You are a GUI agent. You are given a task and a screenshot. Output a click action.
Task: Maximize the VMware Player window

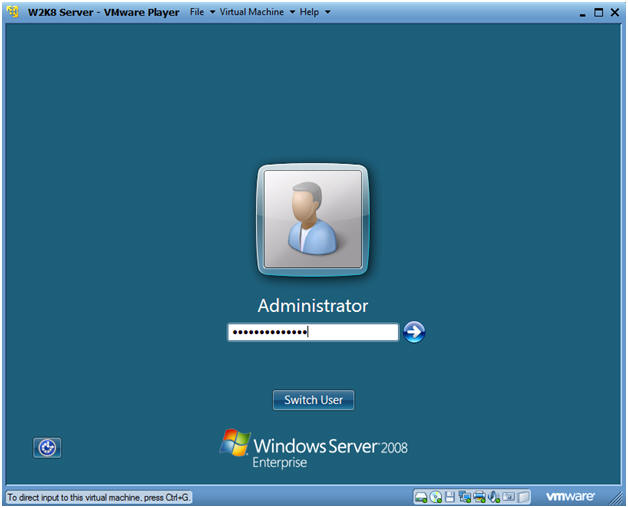598,12
